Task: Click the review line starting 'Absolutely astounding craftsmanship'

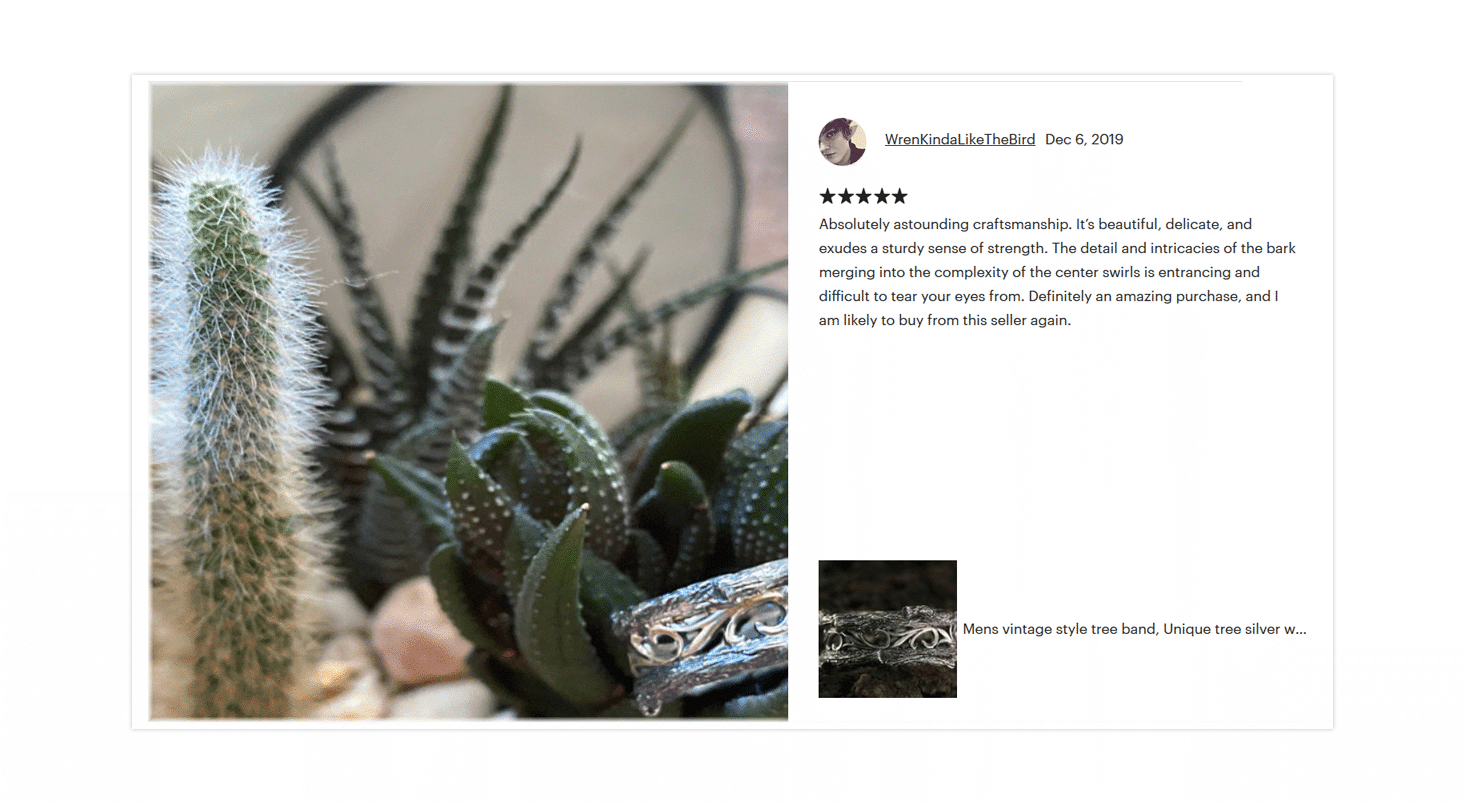Action: [1035, 224]
